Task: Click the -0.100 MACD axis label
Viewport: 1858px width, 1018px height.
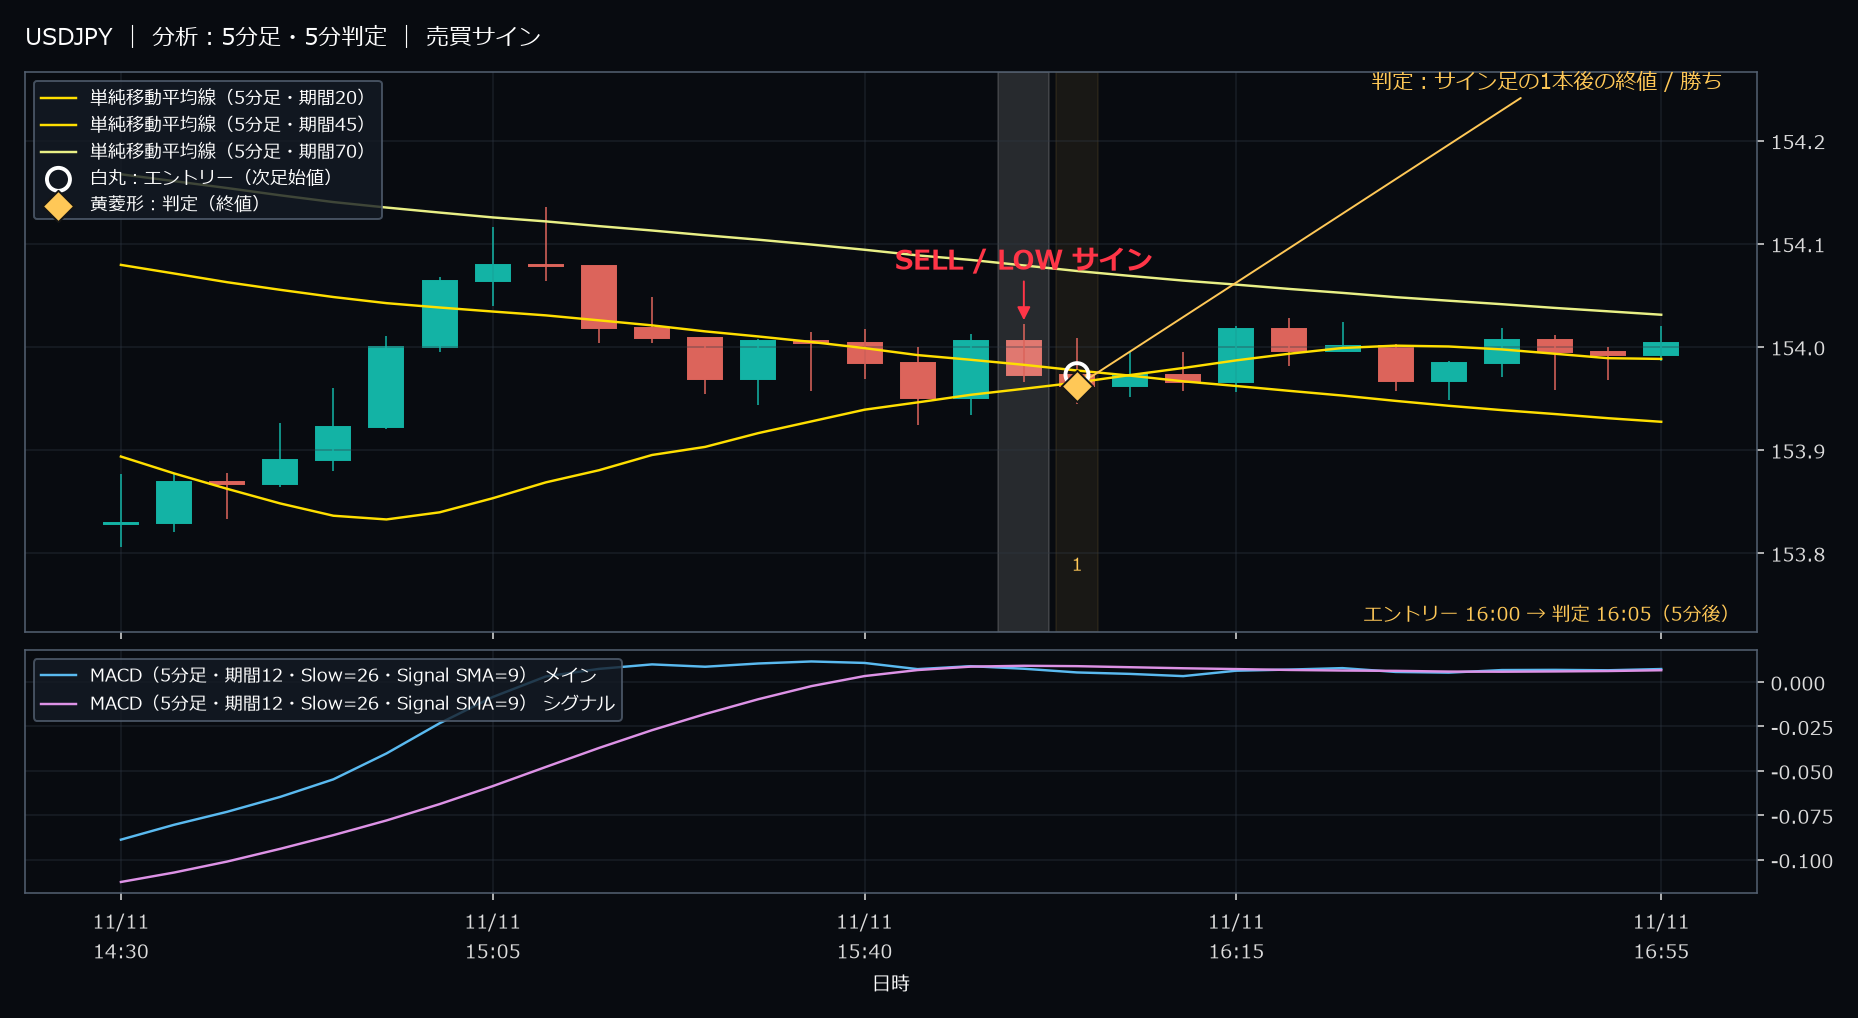Action: tap(1801, 861)
